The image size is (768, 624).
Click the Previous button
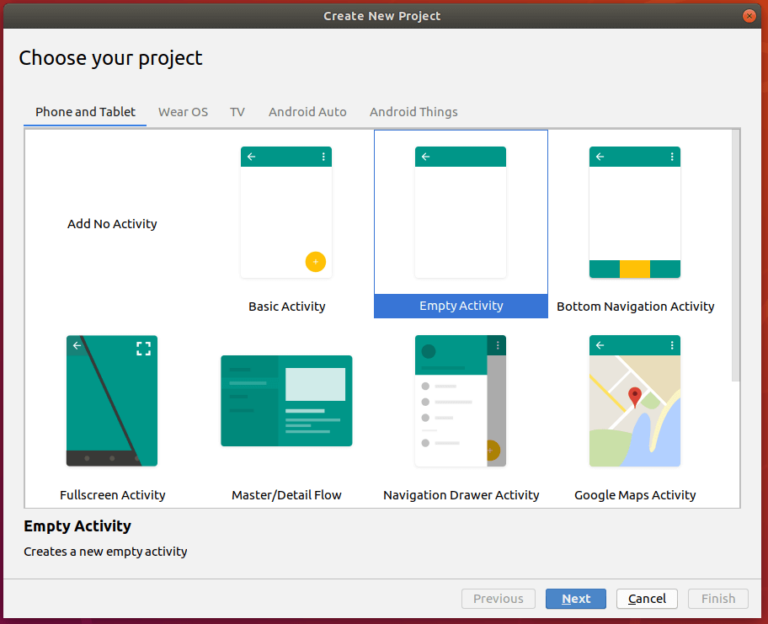(498, 599)
